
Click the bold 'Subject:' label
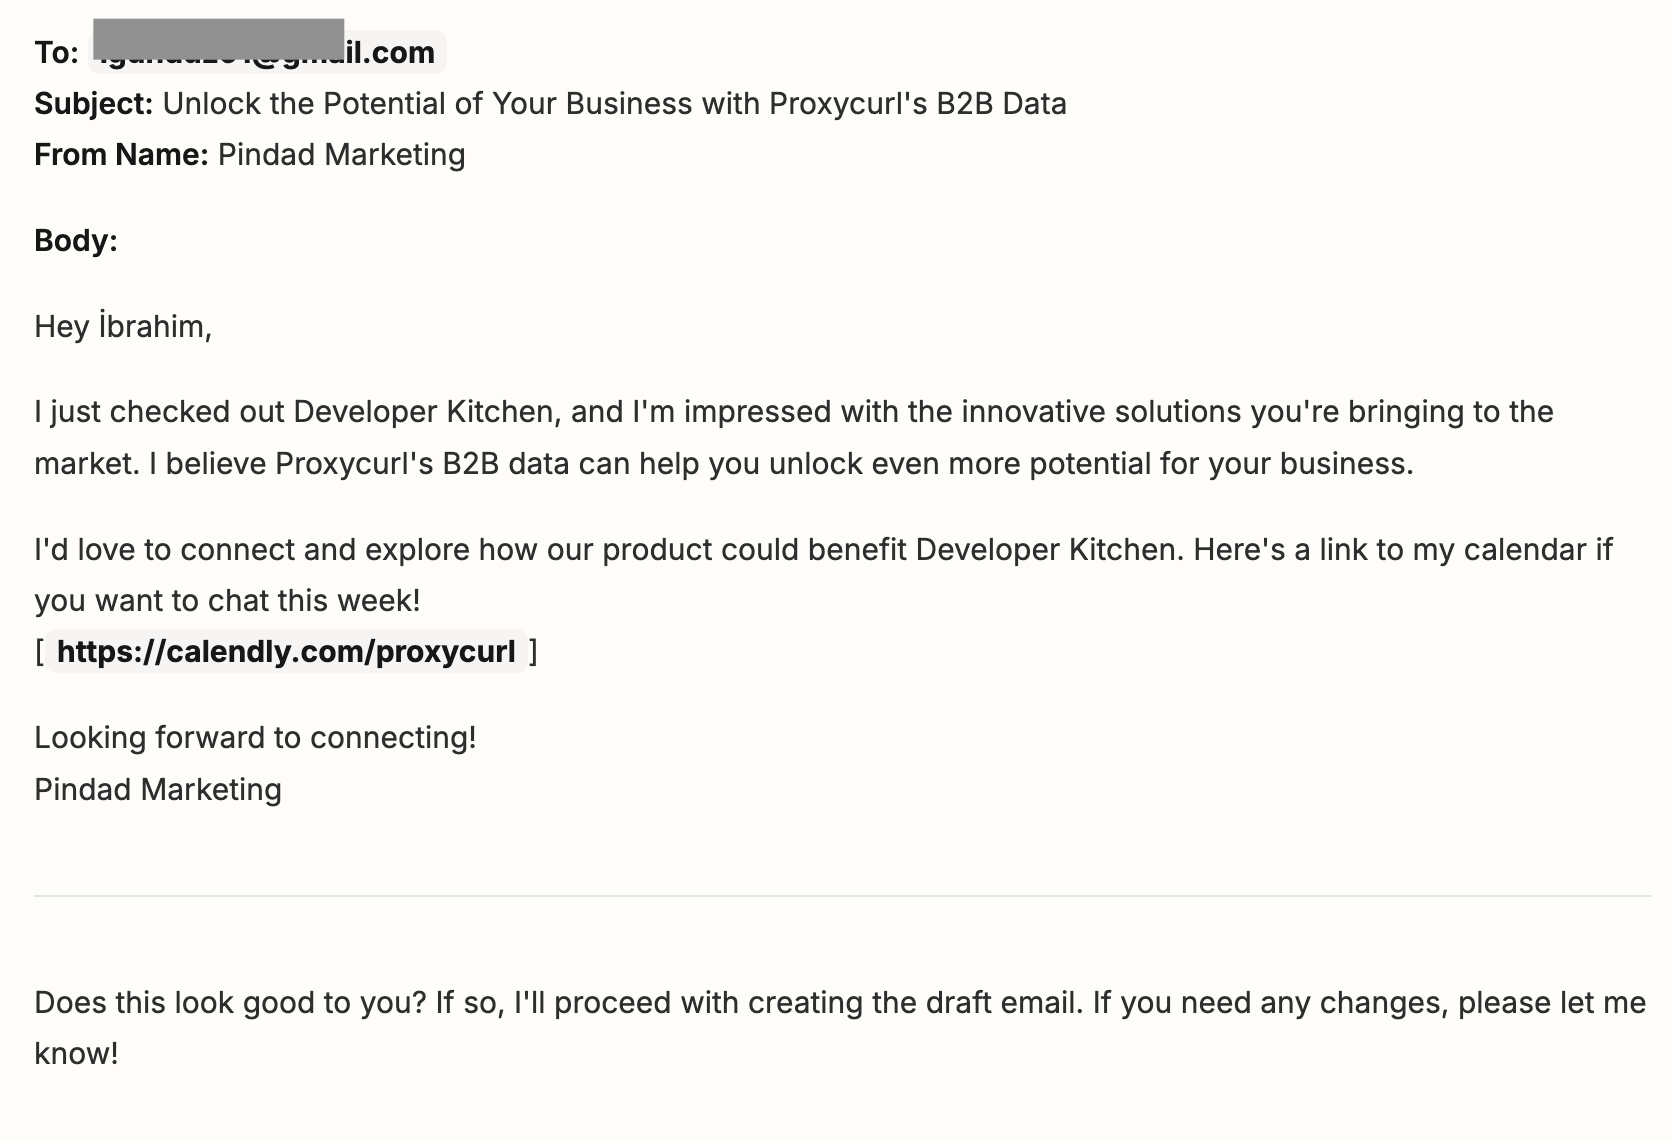tap(94, 104)
